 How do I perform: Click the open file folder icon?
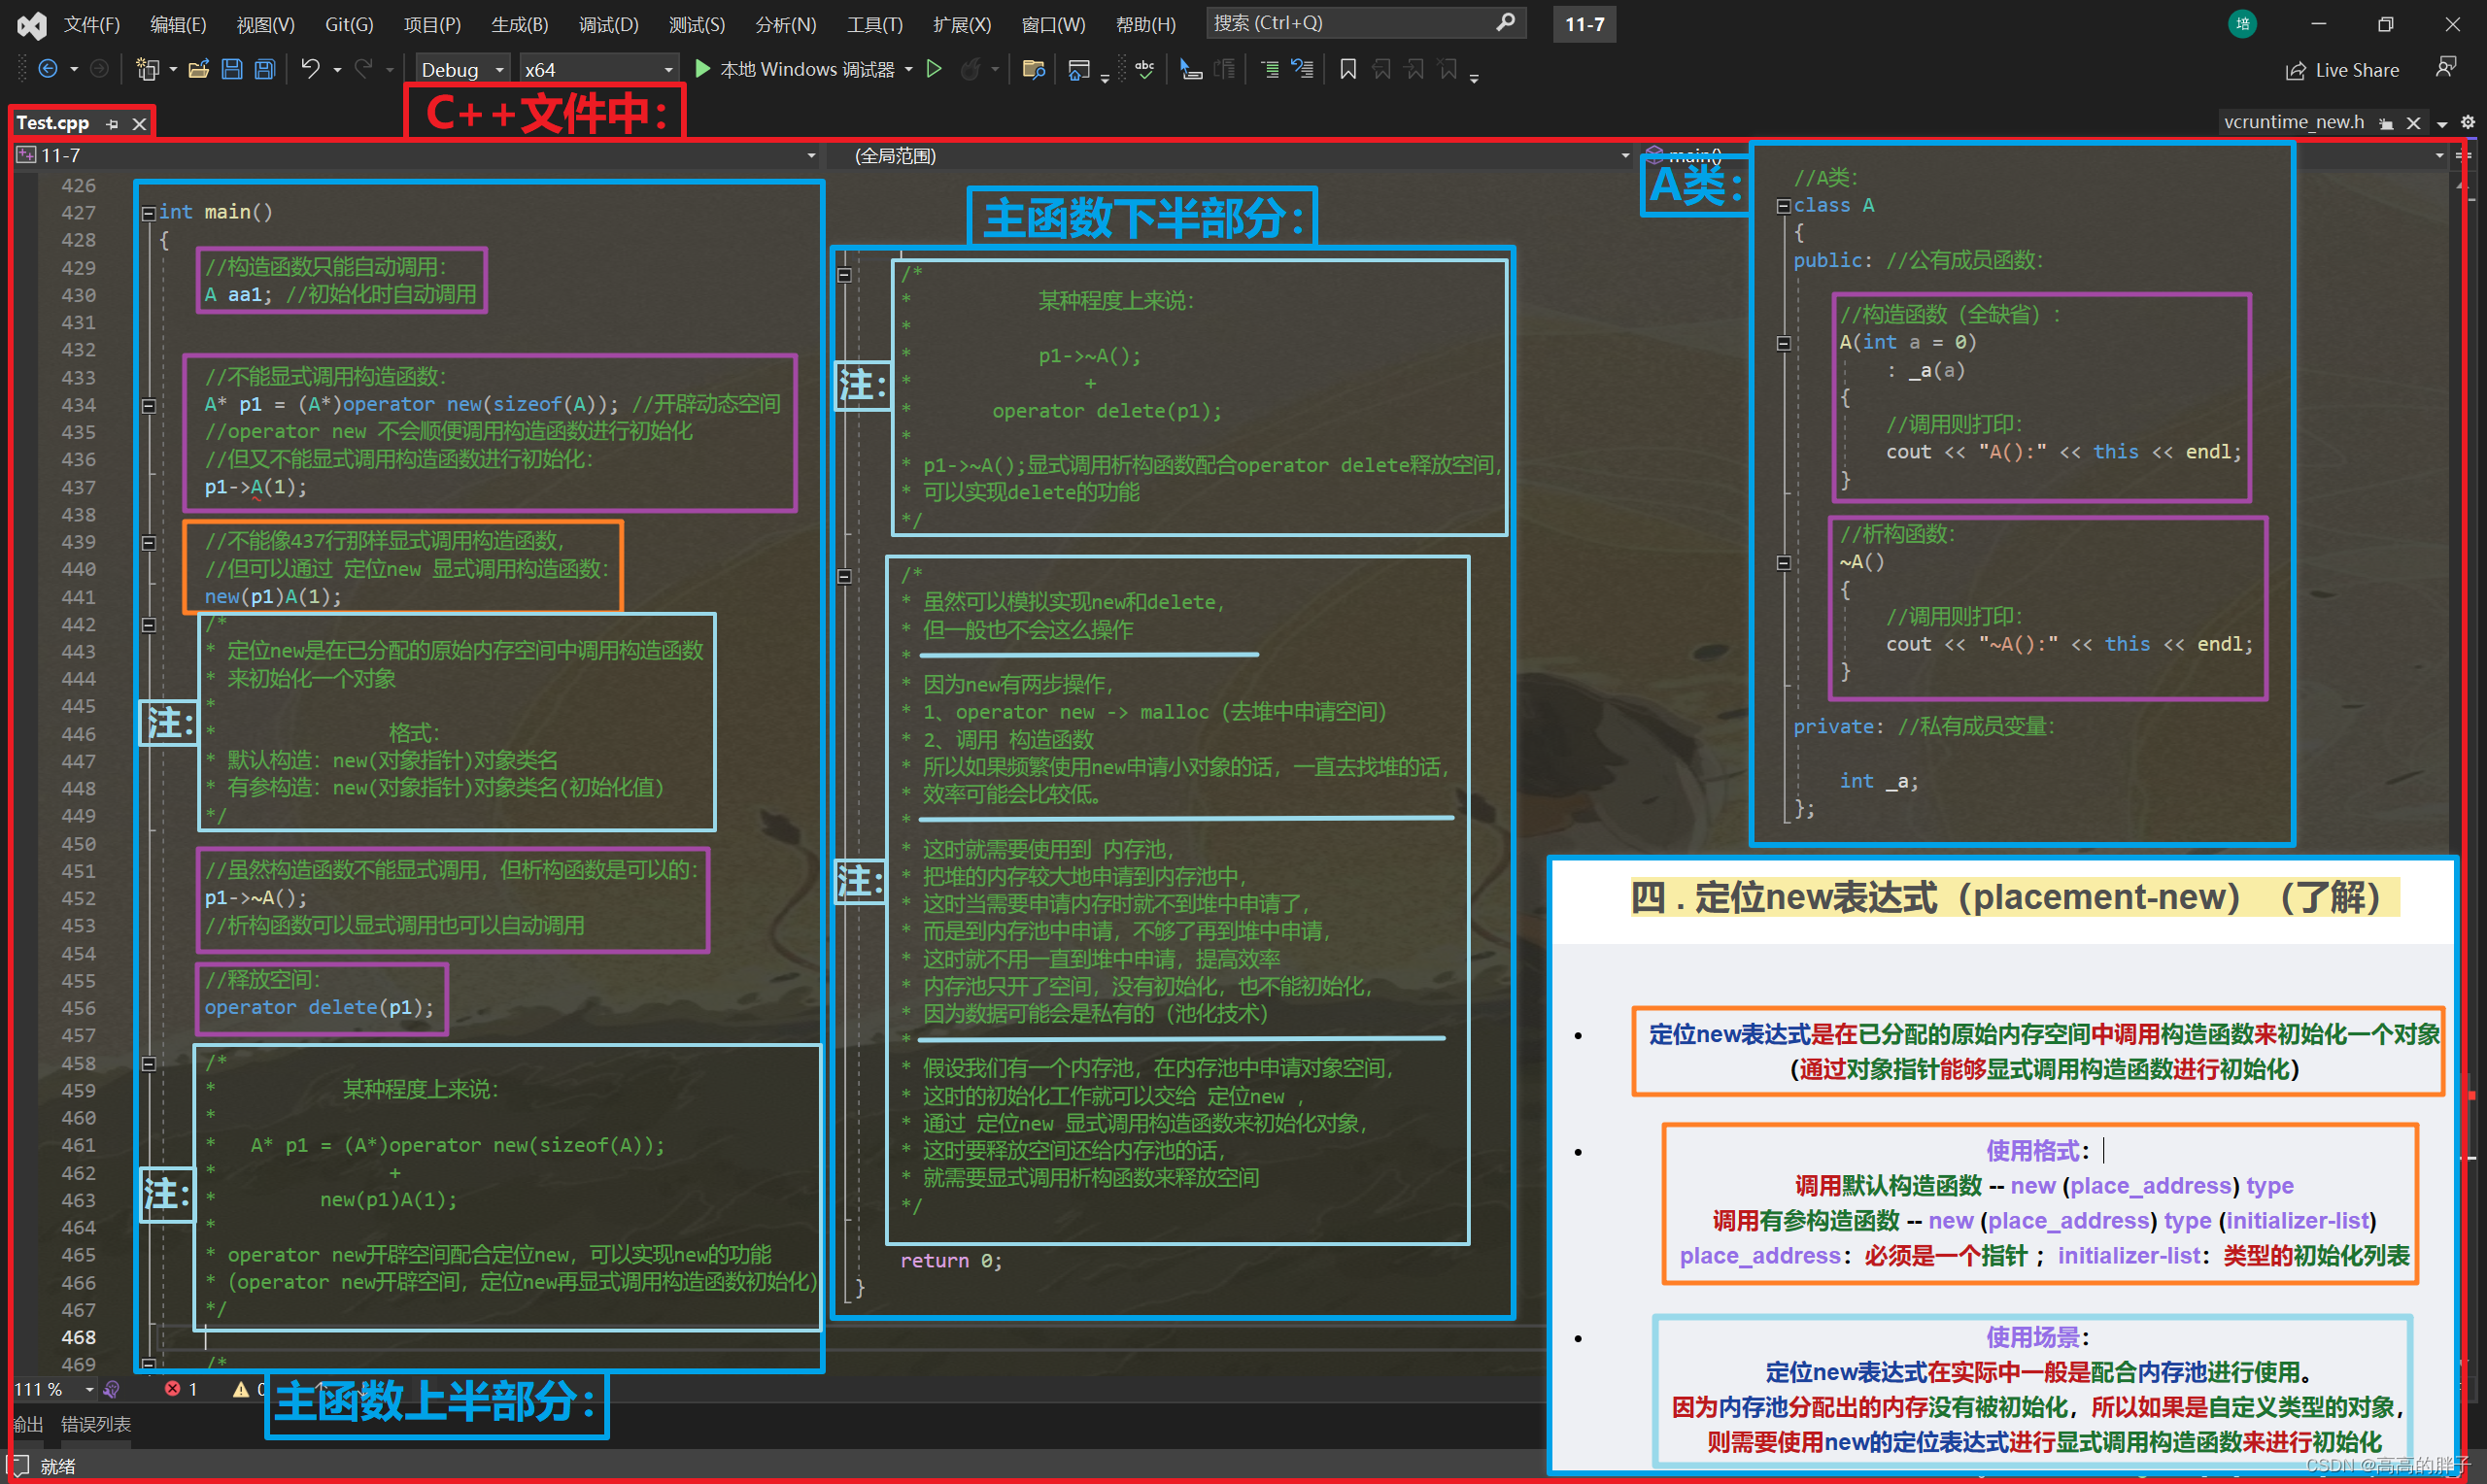click(198, 69)
